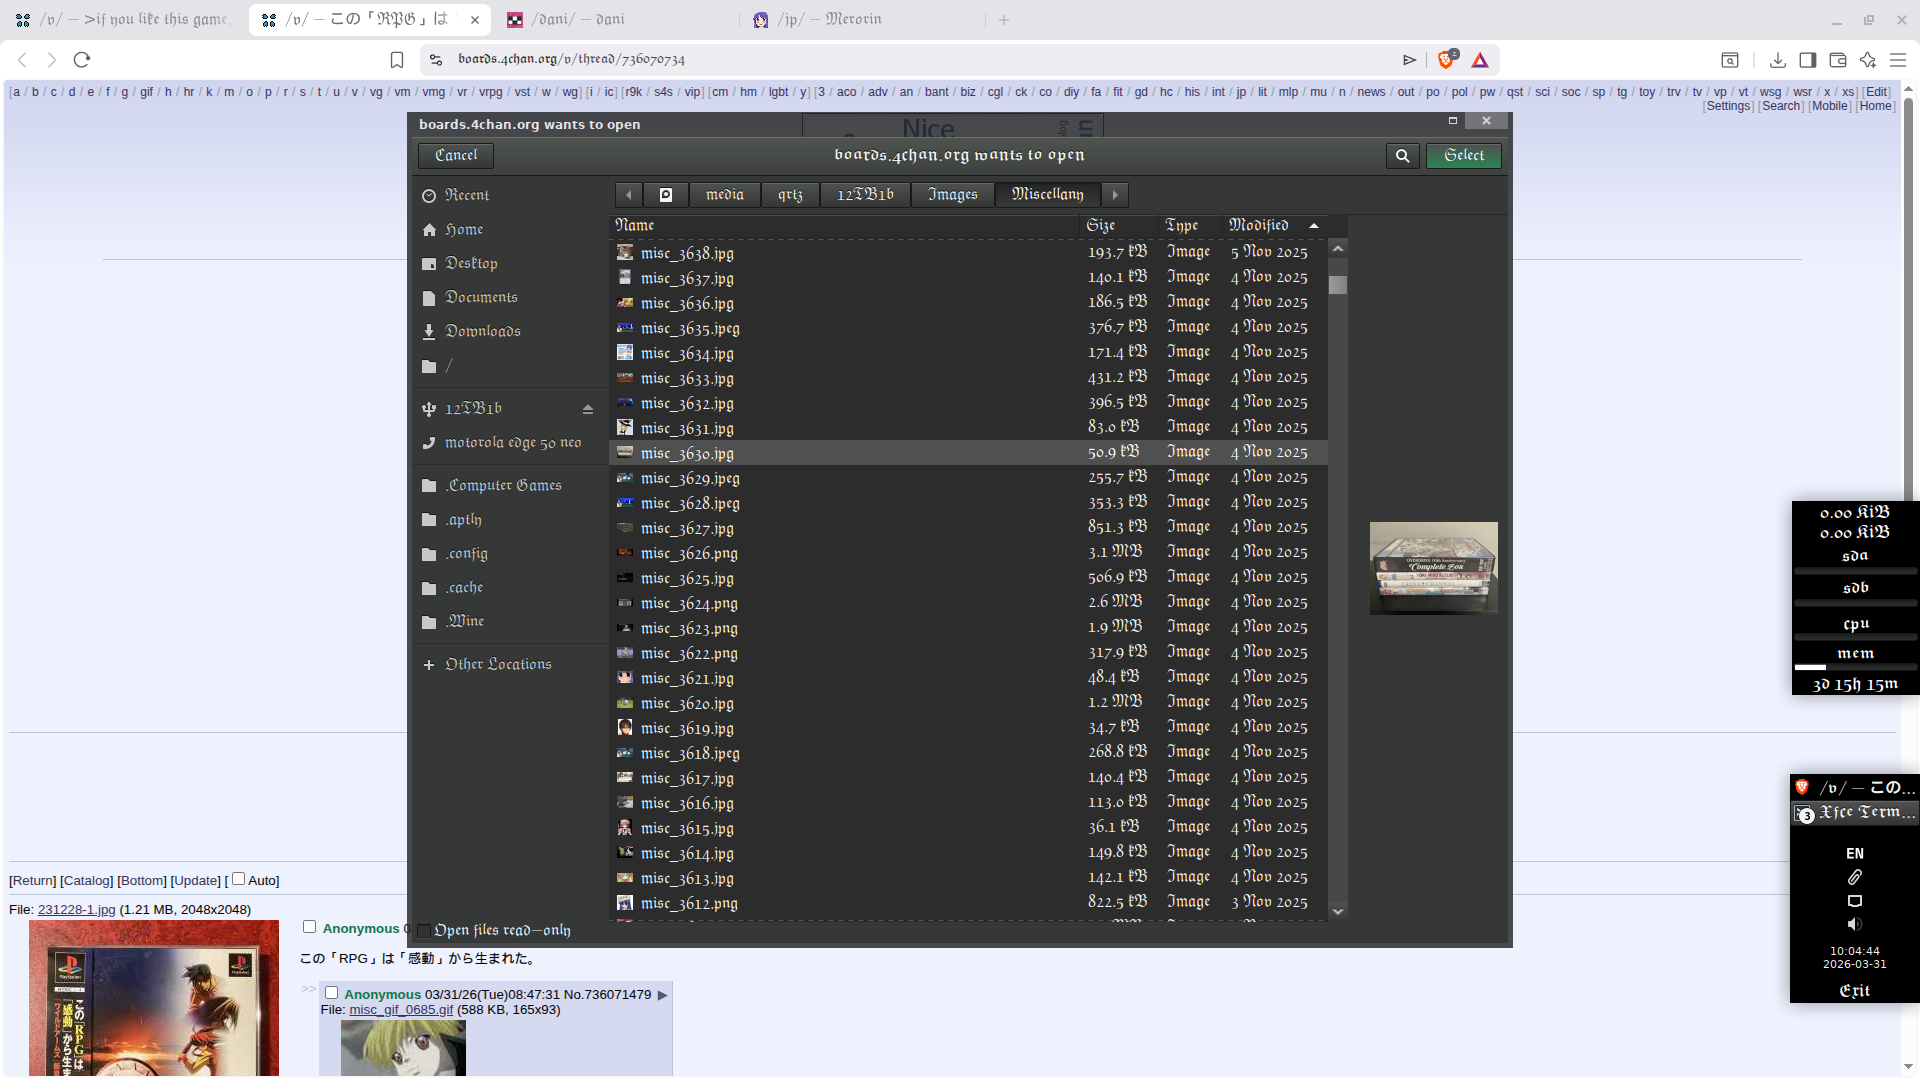This screenshot has height=1080, width=1920.
Task: Open the 231228-1.jpg file link
Action: 76,910
